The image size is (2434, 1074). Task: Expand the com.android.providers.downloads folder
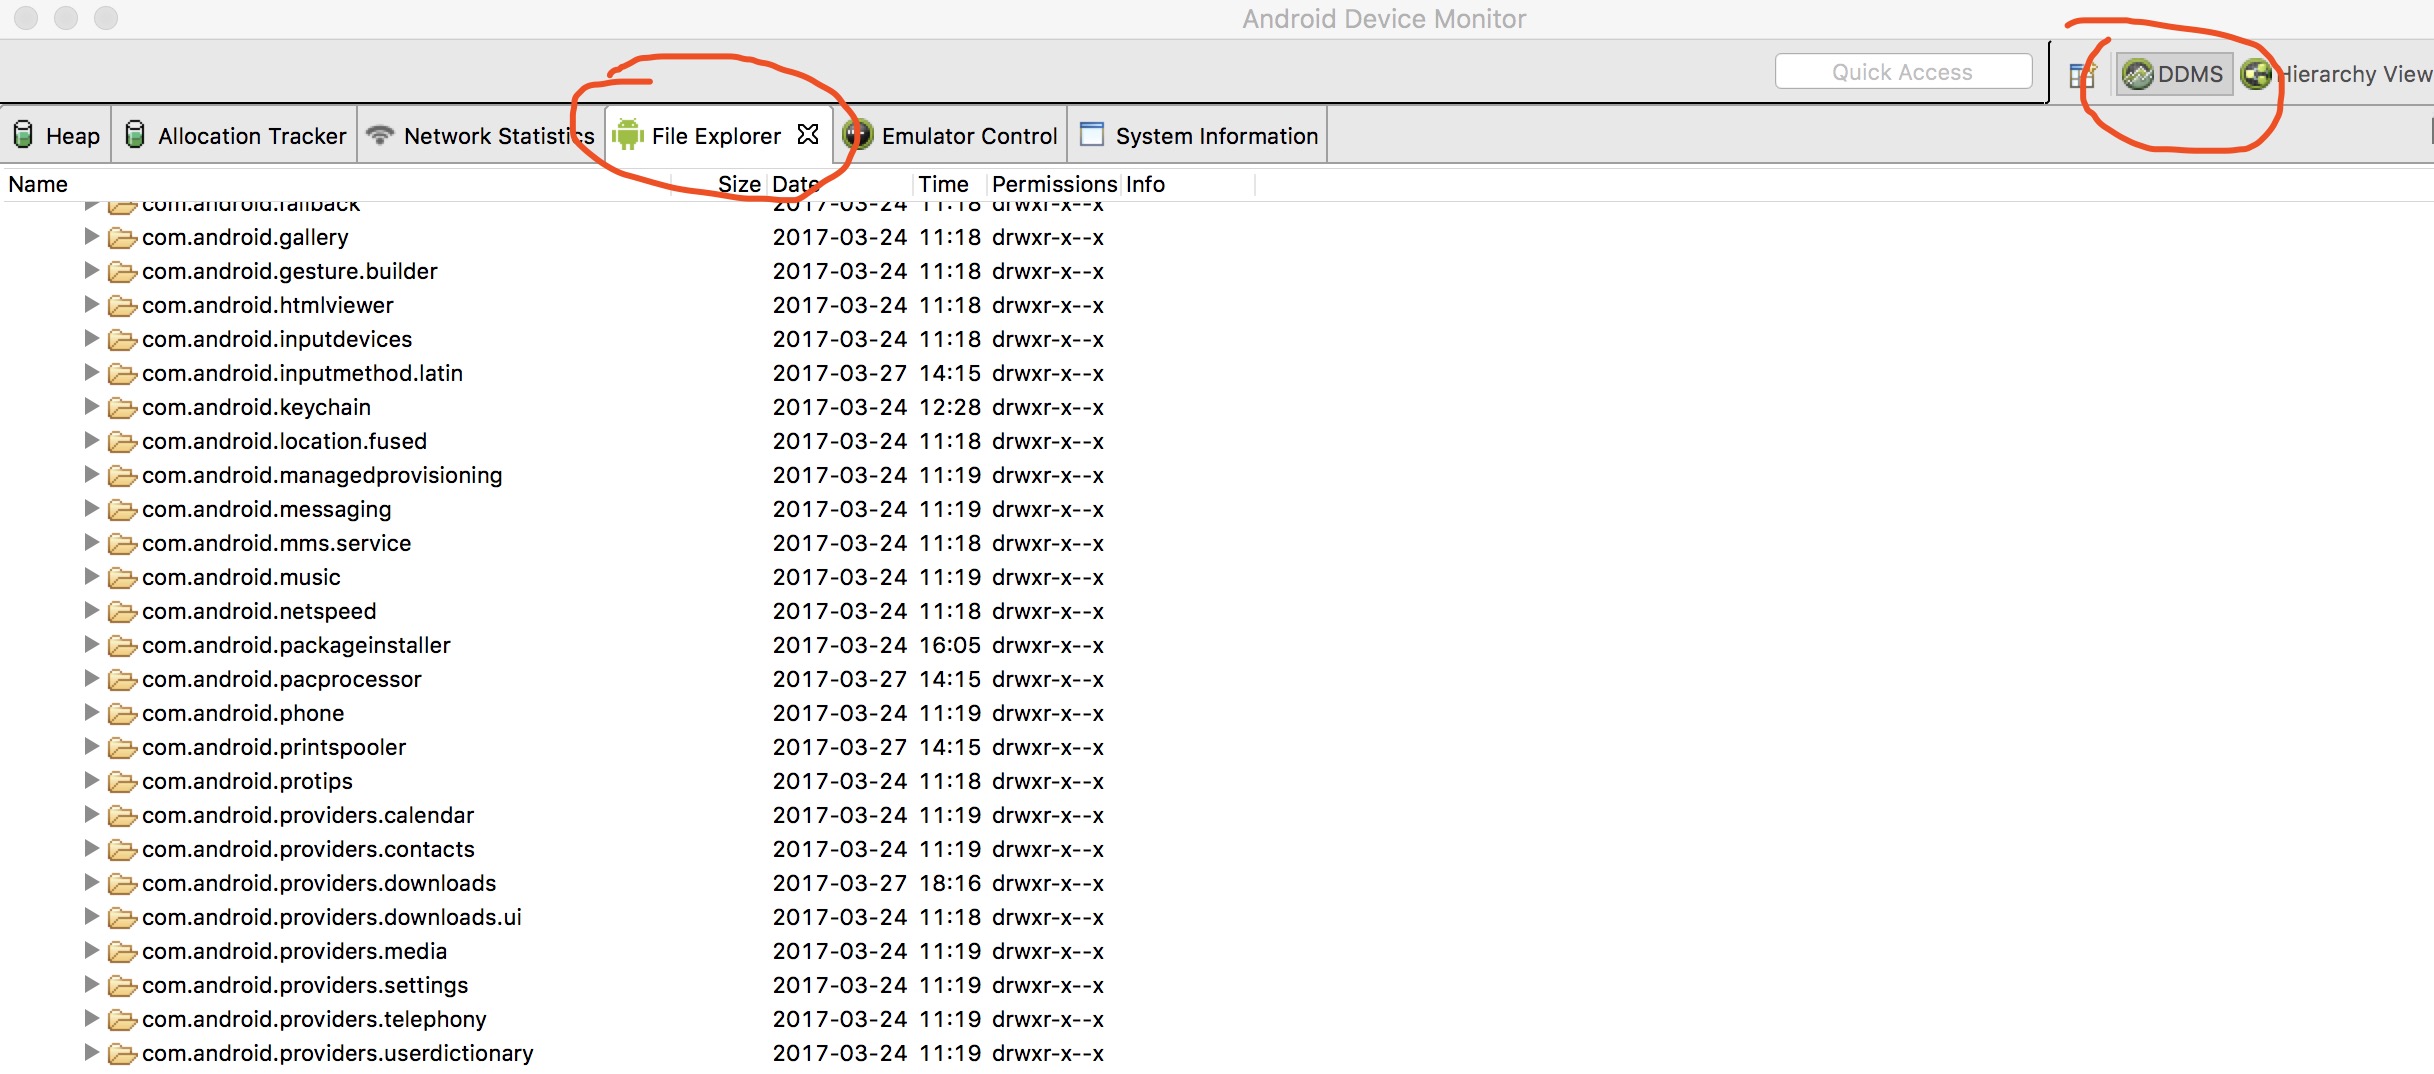[x=91, y=882]
